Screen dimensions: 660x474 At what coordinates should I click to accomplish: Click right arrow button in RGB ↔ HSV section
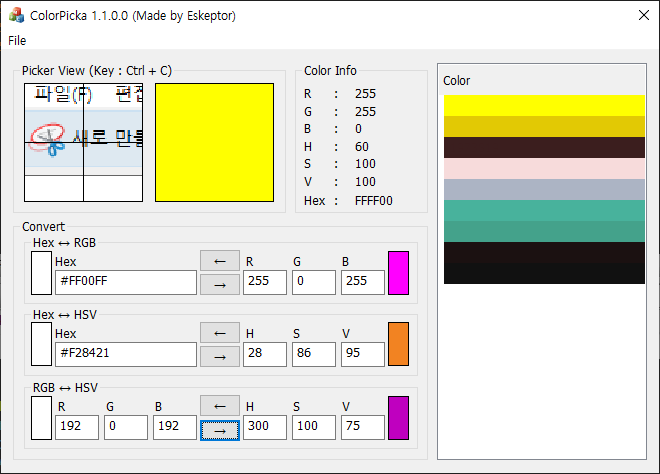coord(220,430)
